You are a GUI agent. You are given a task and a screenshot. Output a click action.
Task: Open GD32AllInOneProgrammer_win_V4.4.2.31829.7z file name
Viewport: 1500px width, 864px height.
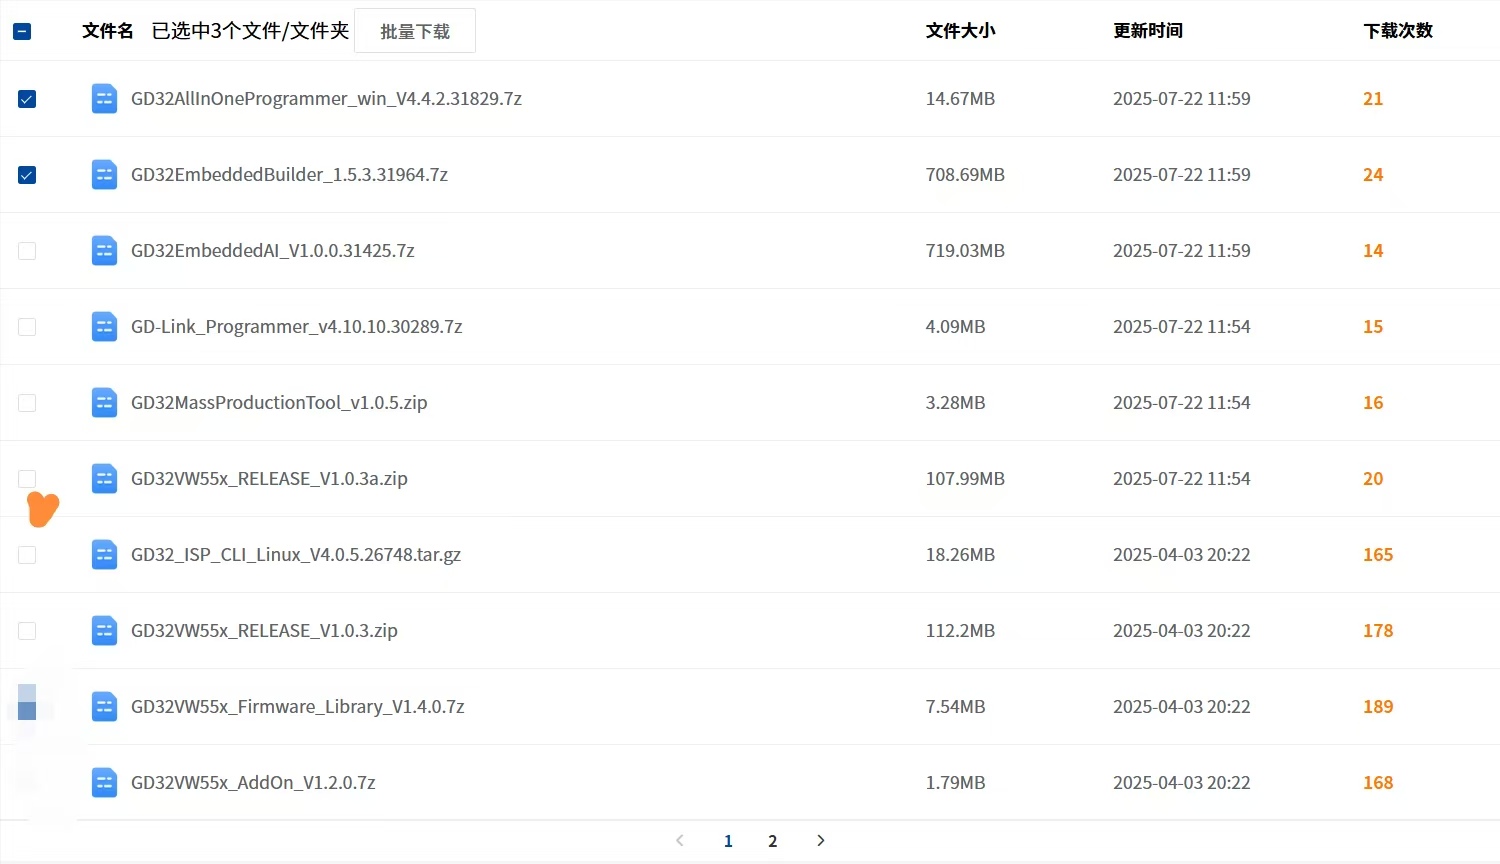[x=327, y=99]
